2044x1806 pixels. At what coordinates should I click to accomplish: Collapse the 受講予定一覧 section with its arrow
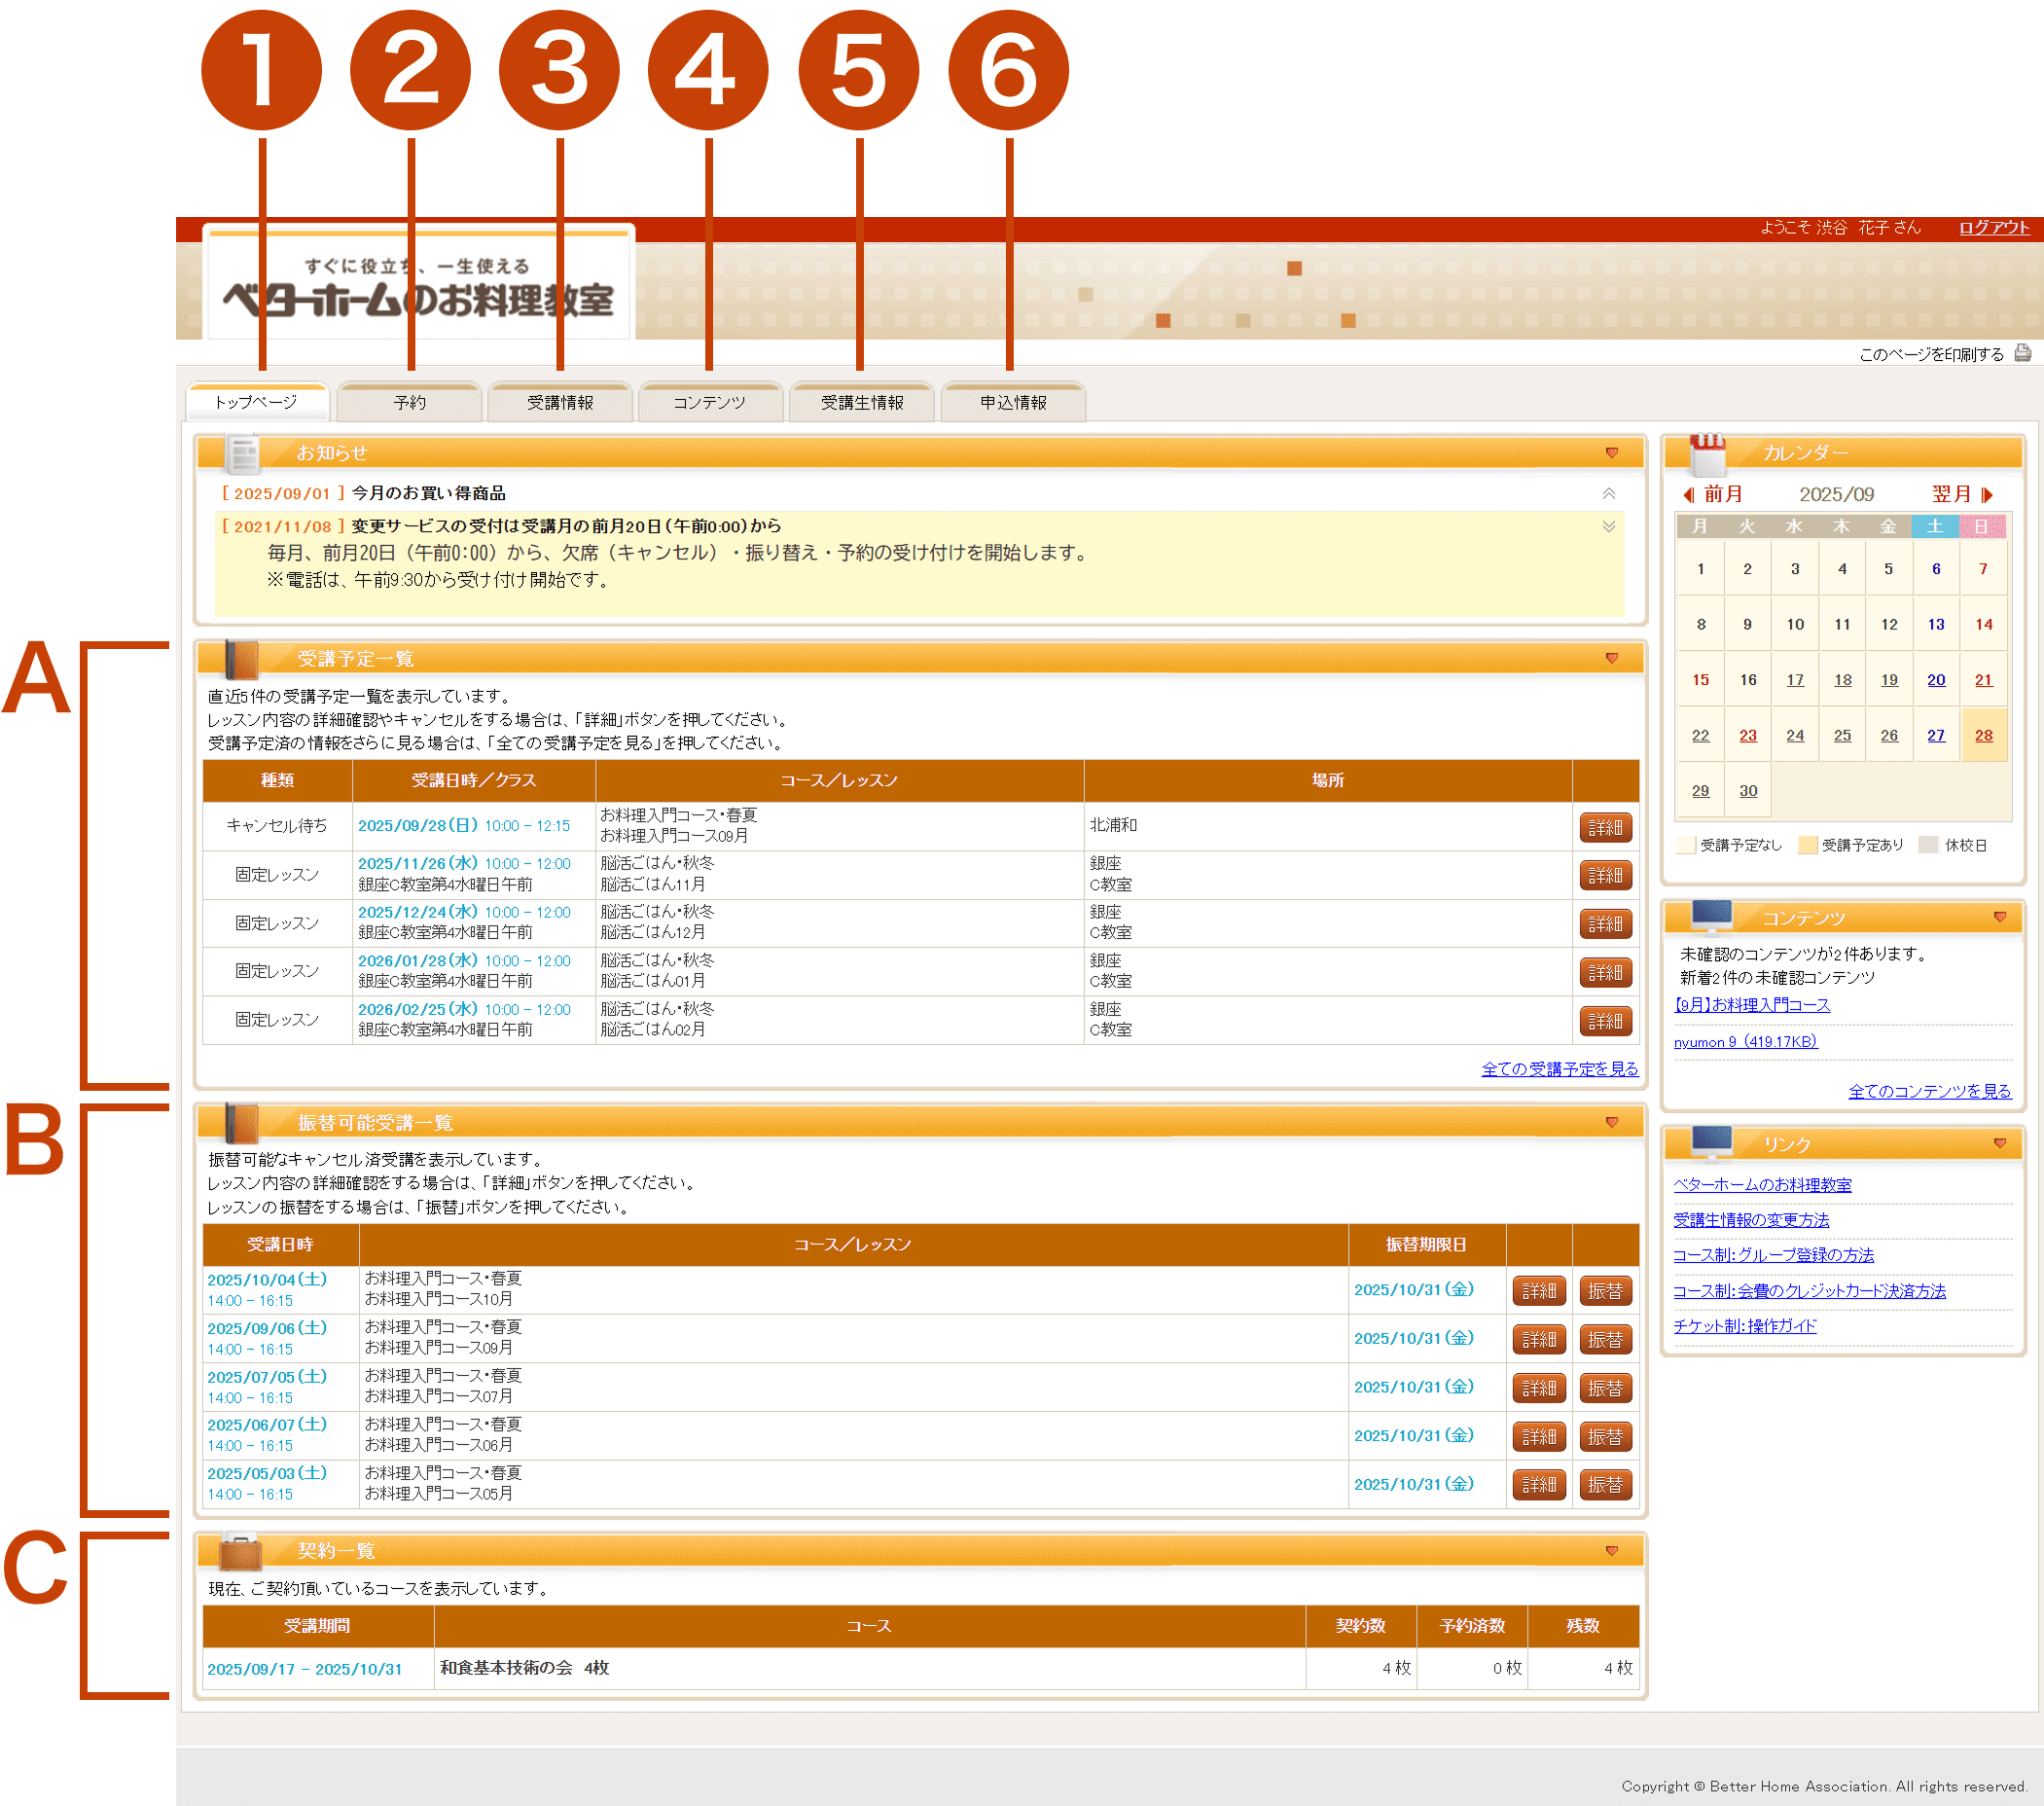[1611, 658]
